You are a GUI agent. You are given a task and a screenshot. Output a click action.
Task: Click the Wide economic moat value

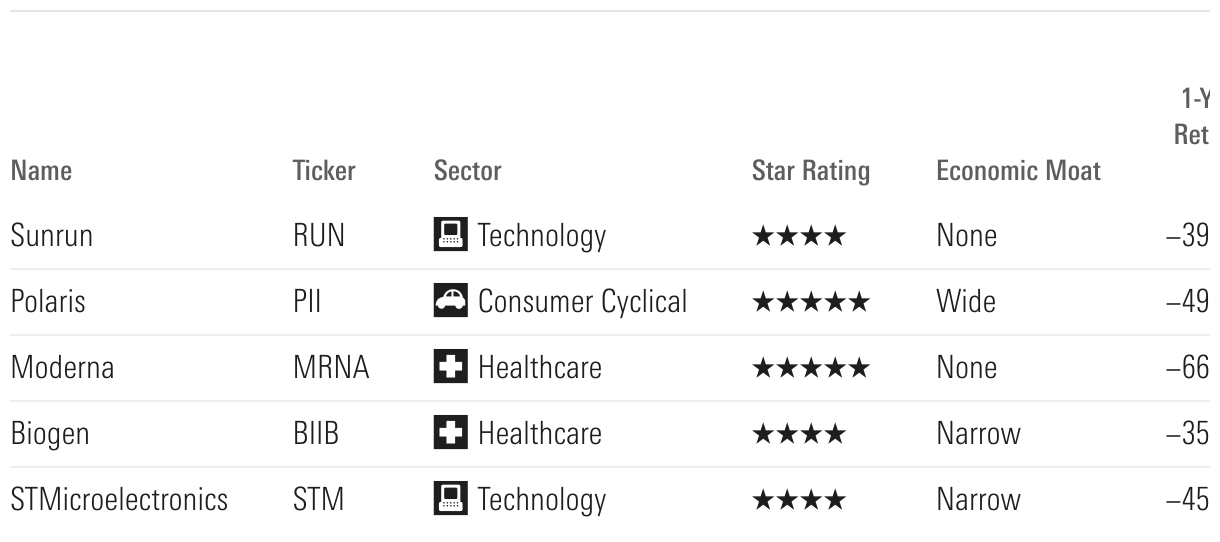point(965,302)
